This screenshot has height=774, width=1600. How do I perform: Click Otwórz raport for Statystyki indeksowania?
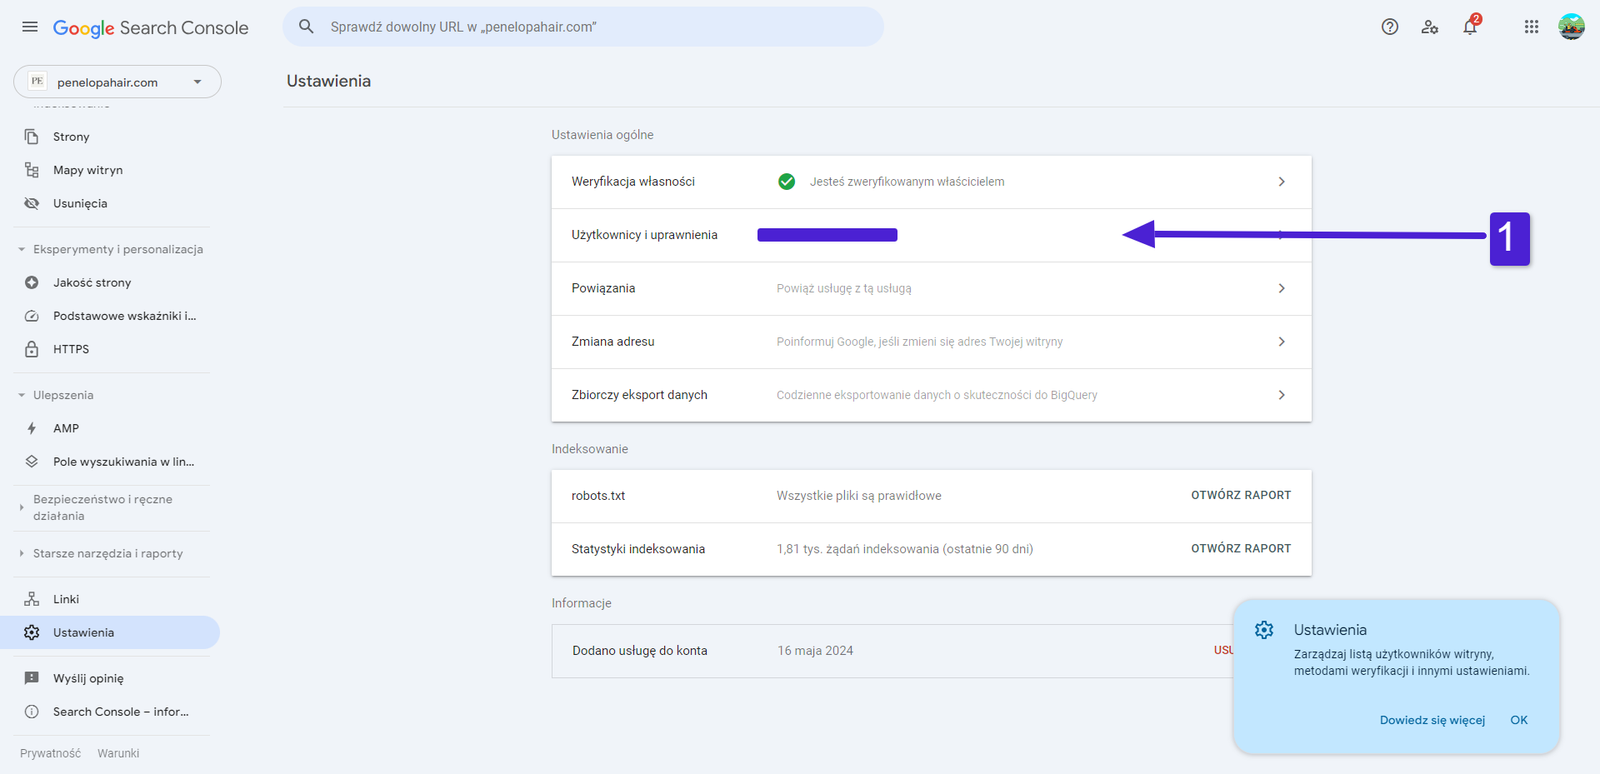click(1240, 548)
